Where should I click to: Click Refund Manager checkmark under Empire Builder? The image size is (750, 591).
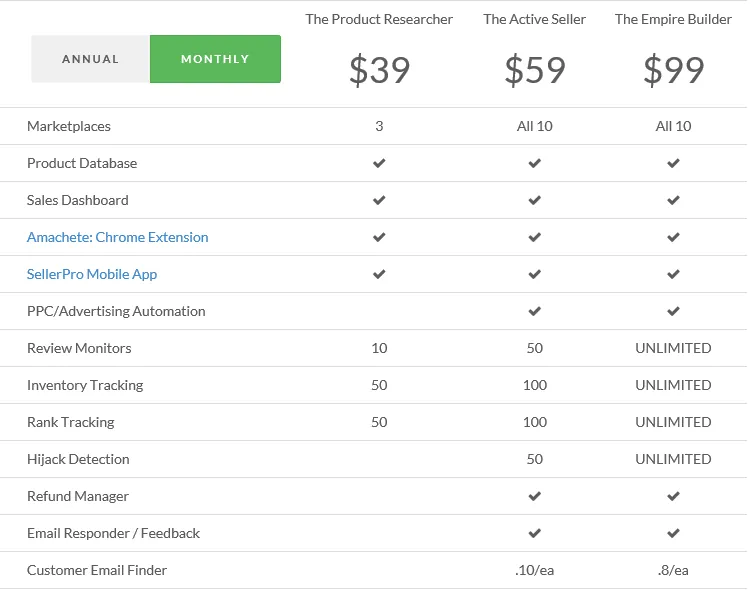click(x=673, y=496)
